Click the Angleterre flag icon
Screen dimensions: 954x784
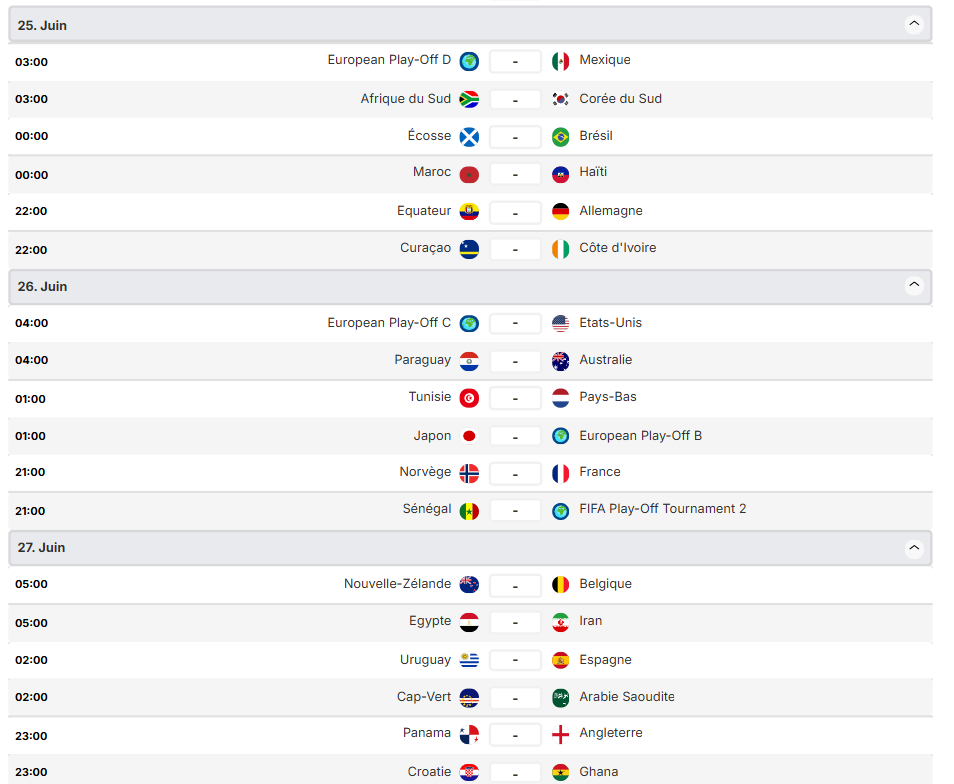tap(561, 734)
